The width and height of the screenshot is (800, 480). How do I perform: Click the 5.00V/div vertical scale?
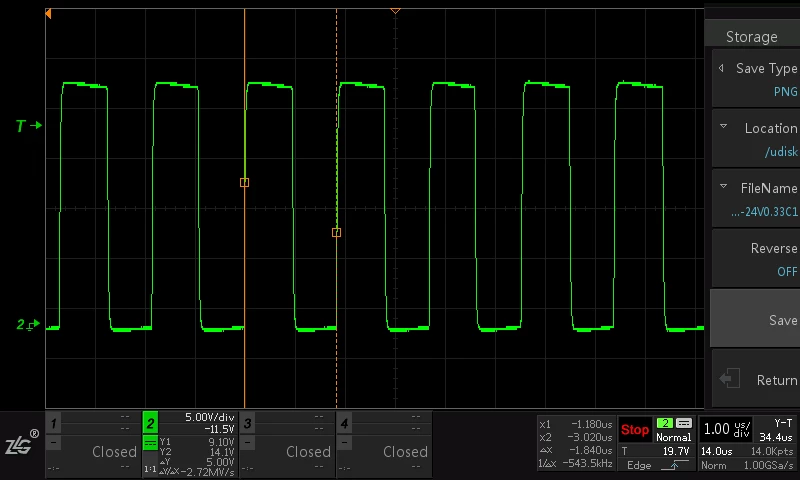(210, 417)
